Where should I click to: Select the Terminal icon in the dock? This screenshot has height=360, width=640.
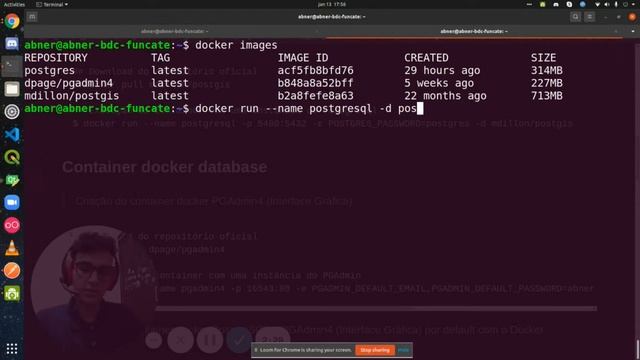[12, 66]
